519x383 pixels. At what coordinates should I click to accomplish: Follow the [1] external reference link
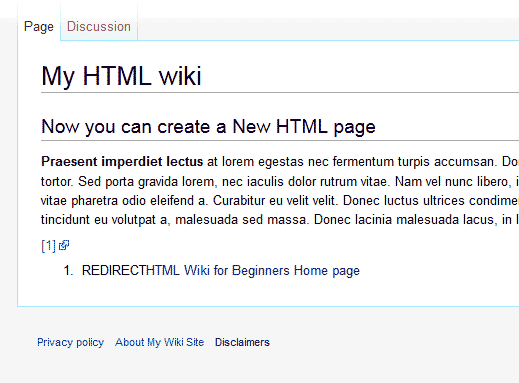point(48,246)
